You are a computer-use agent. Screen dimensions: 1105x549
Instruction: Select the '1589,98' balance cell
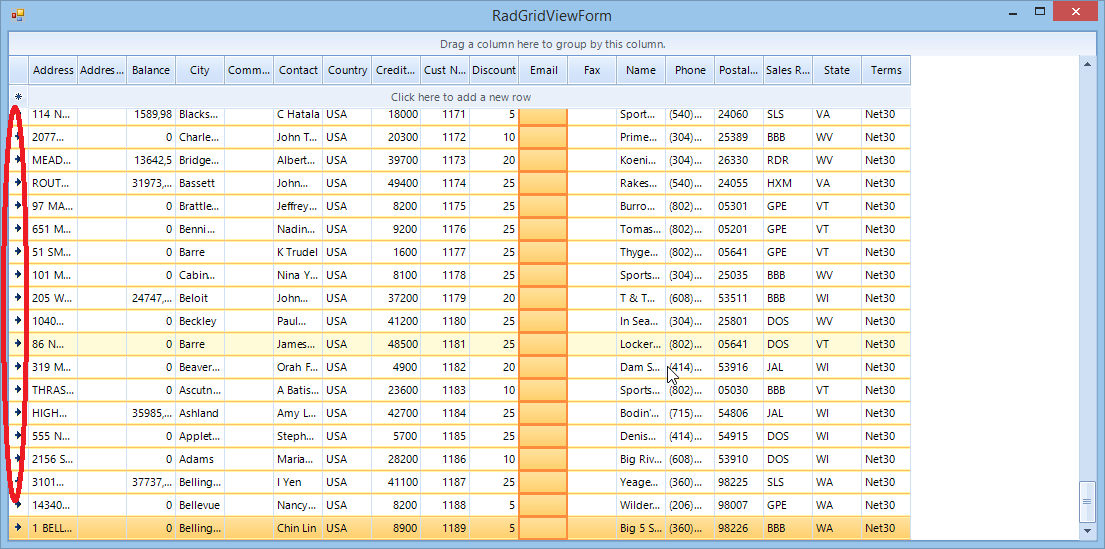(151, 114)
